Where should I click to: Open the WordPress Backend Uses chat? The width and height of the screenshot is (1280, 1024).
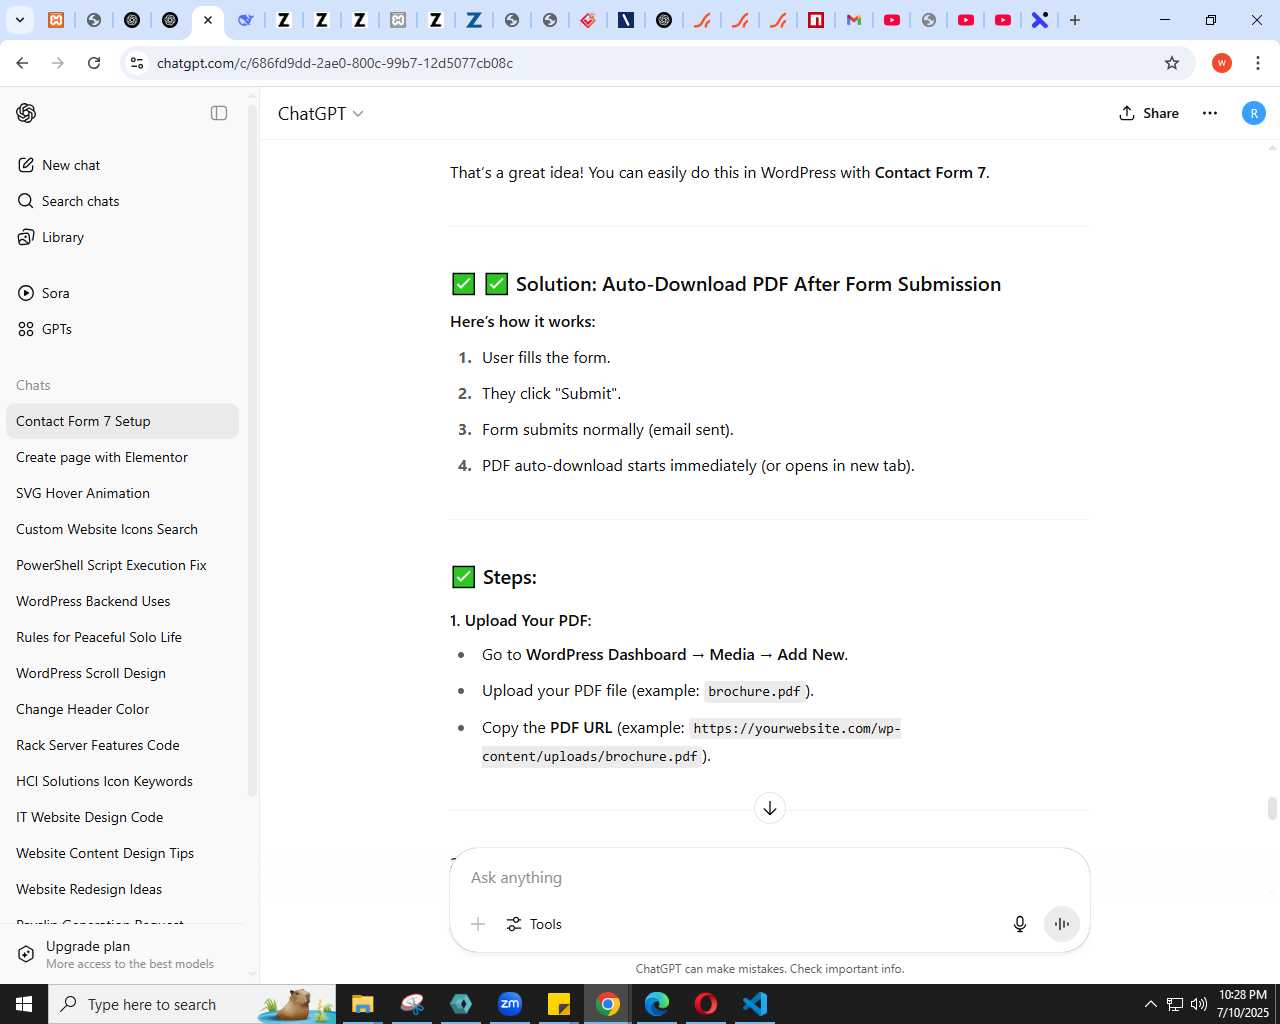(122, 601)
